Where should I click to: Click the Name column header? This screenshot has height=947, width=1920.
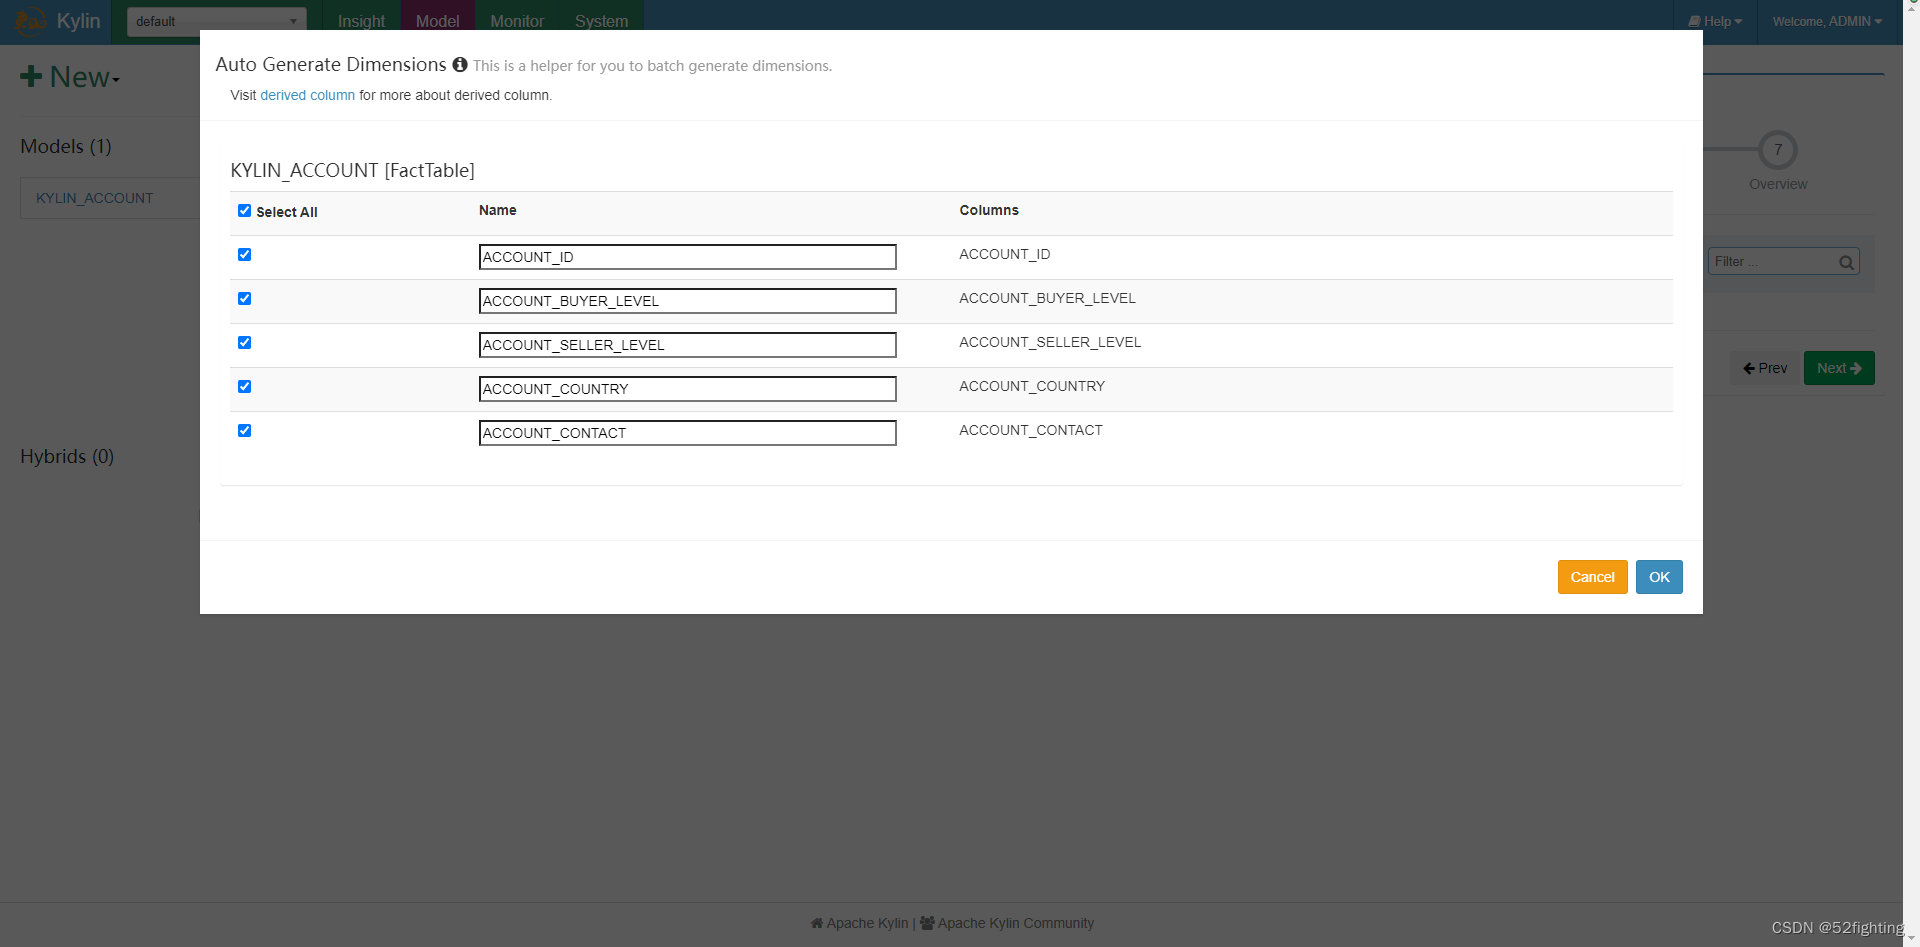(x=497, y=210)
